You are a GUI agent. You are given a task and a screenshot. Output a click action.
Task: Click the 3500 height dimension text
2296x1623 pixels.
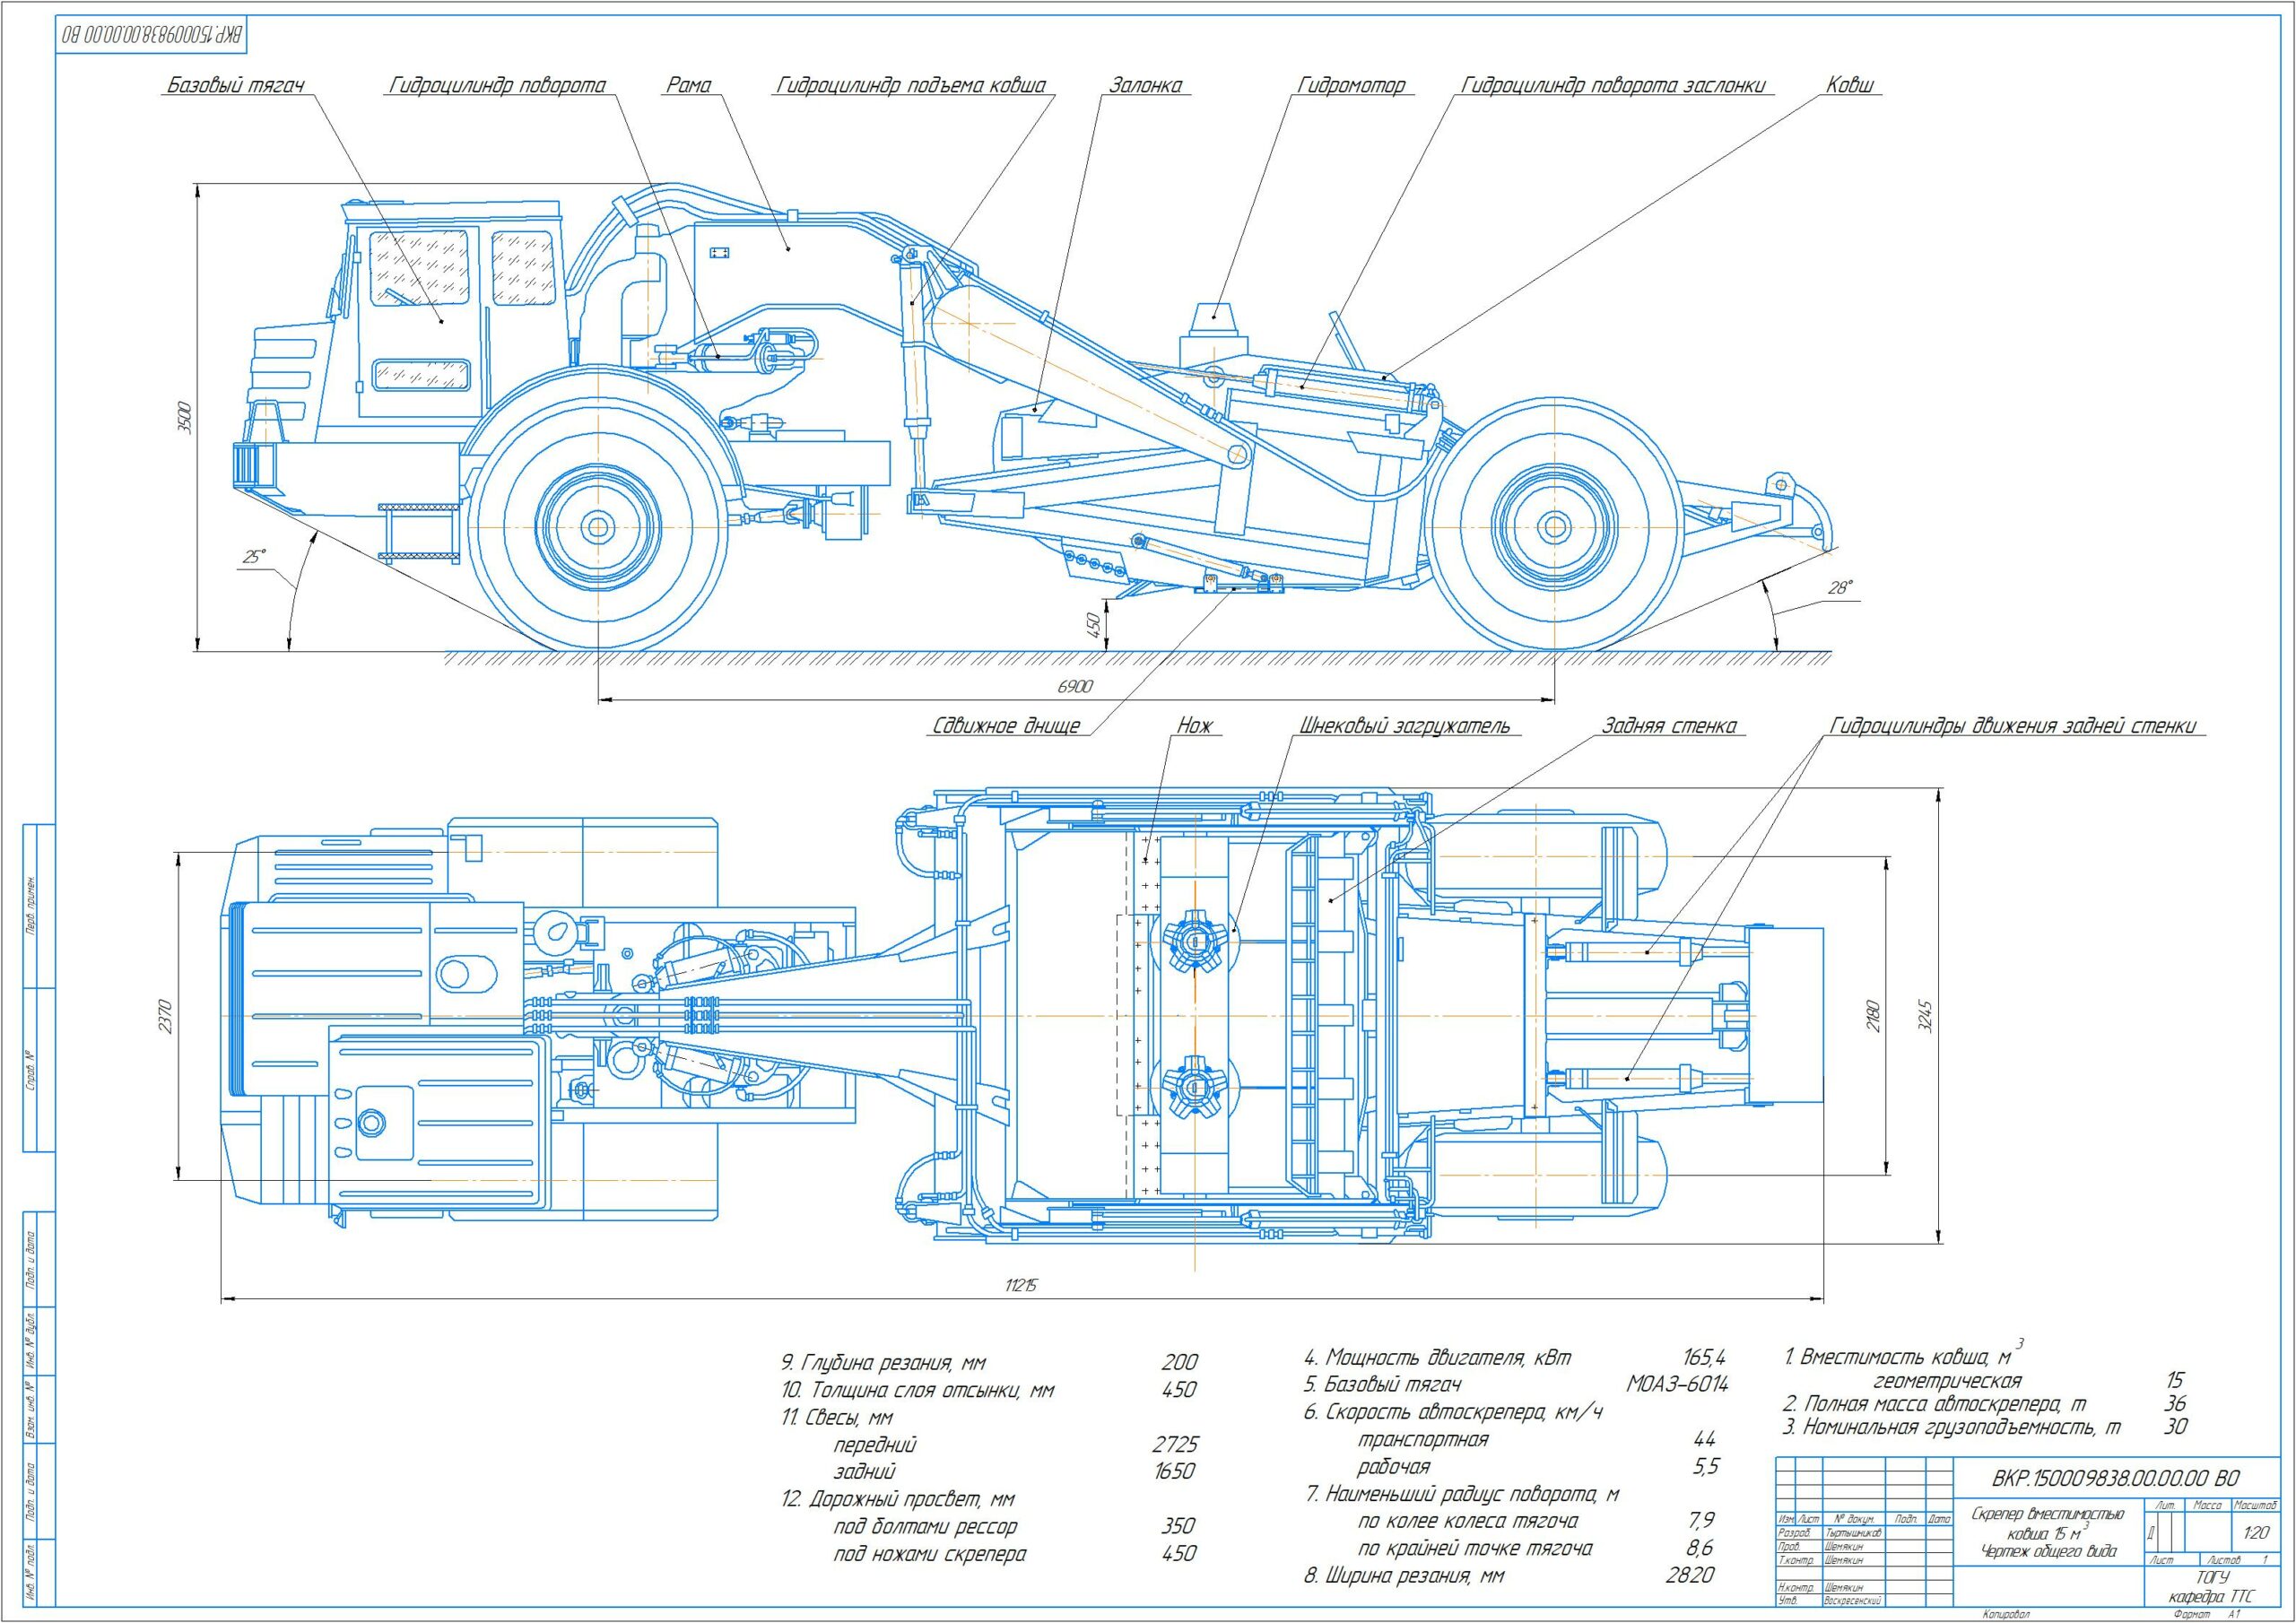click(x=184, y=418)
